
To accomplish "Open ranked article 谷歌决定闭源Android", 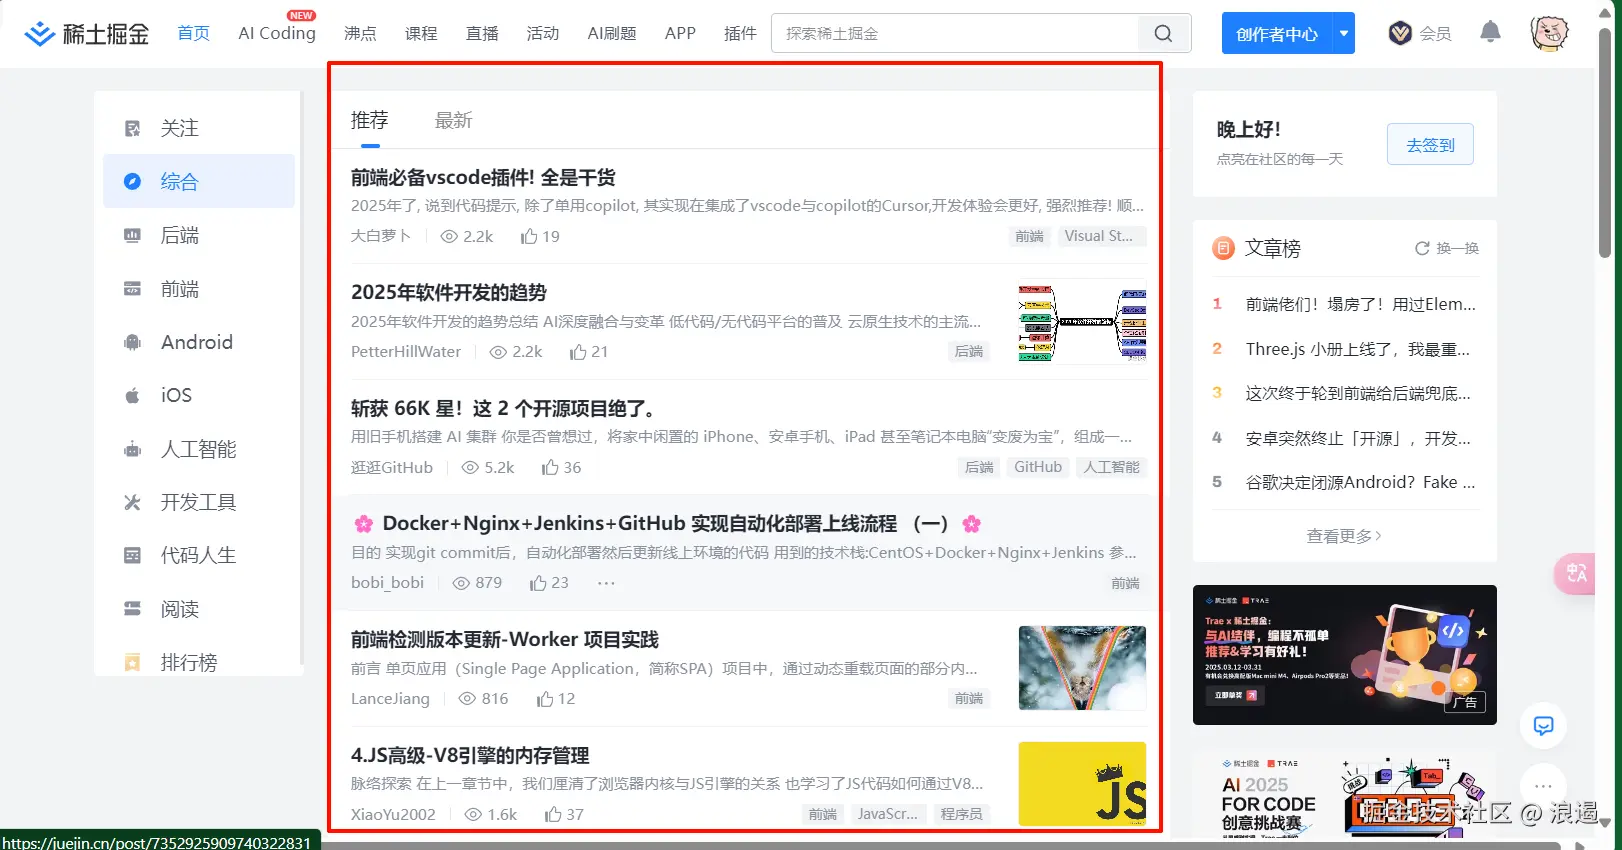I will (x=1360, y=482).
